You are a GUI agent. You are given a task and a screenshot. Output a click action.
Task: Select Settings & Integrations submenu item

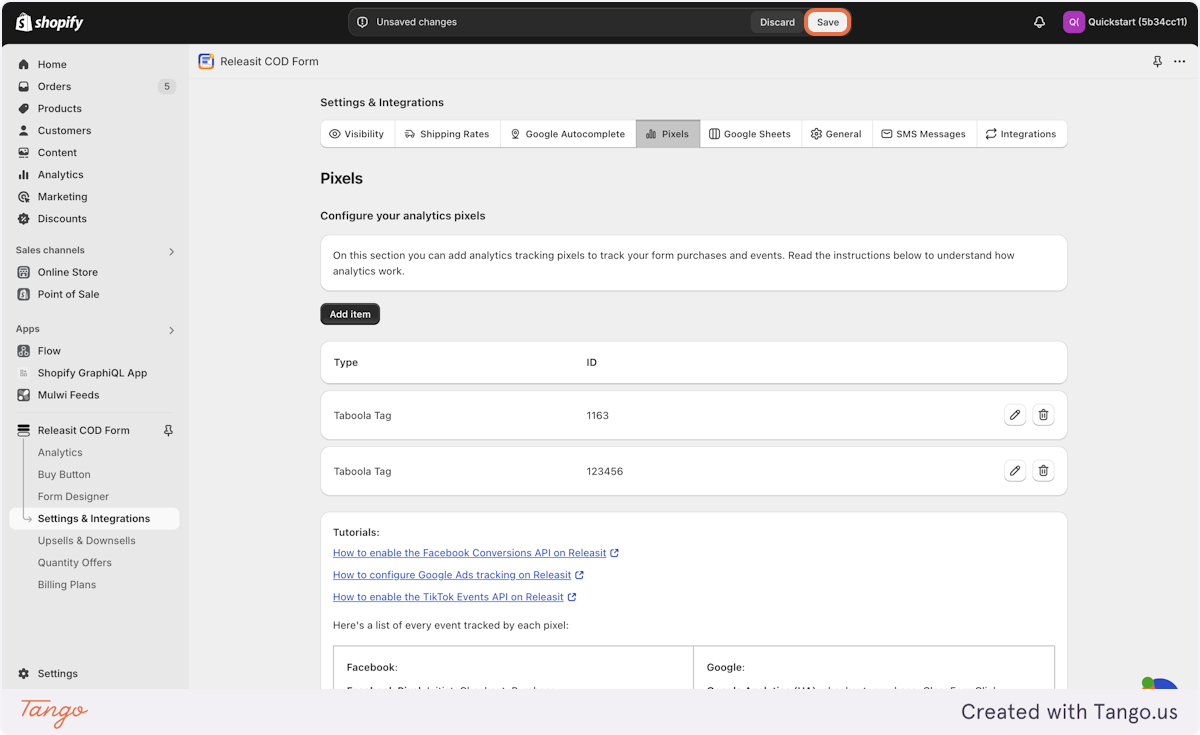click(x=95, y=519)
